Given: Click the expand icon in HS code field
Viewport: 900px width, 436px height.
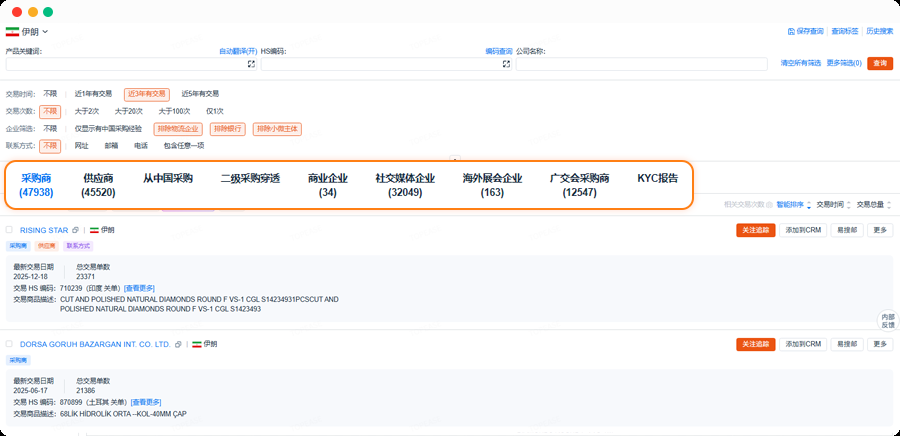Looking at the screenshot, I should pyautogui.click(x=507, y=64).
